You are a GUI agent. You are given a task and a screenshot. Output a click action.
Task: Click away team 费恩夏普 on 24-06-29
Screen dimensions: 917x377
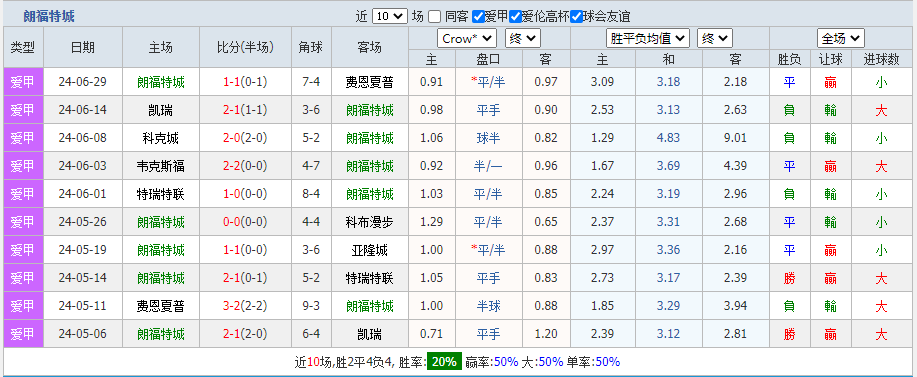370,82
